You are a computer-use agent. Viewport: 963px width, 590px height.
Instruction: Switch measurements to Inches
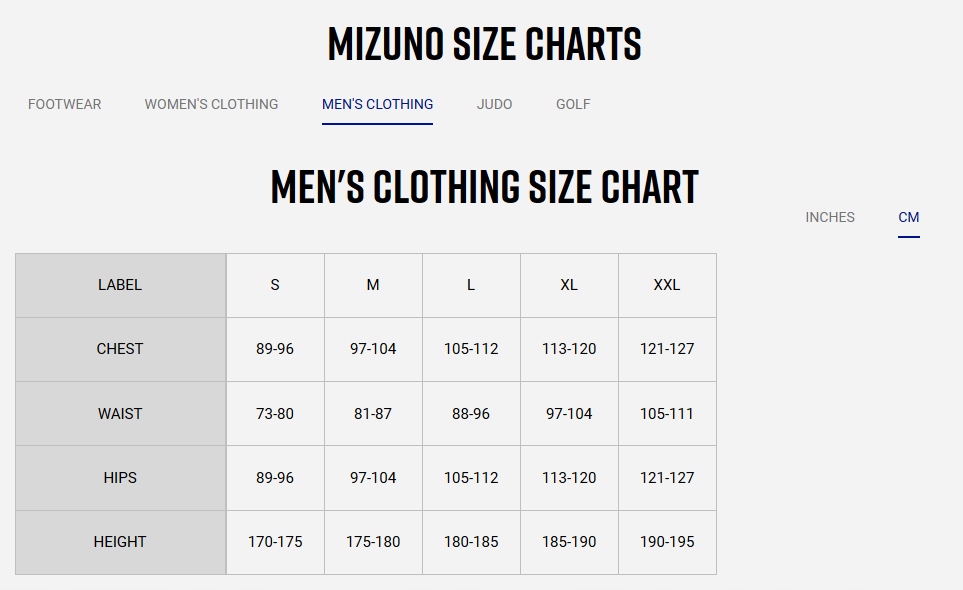tap(830, 217)
